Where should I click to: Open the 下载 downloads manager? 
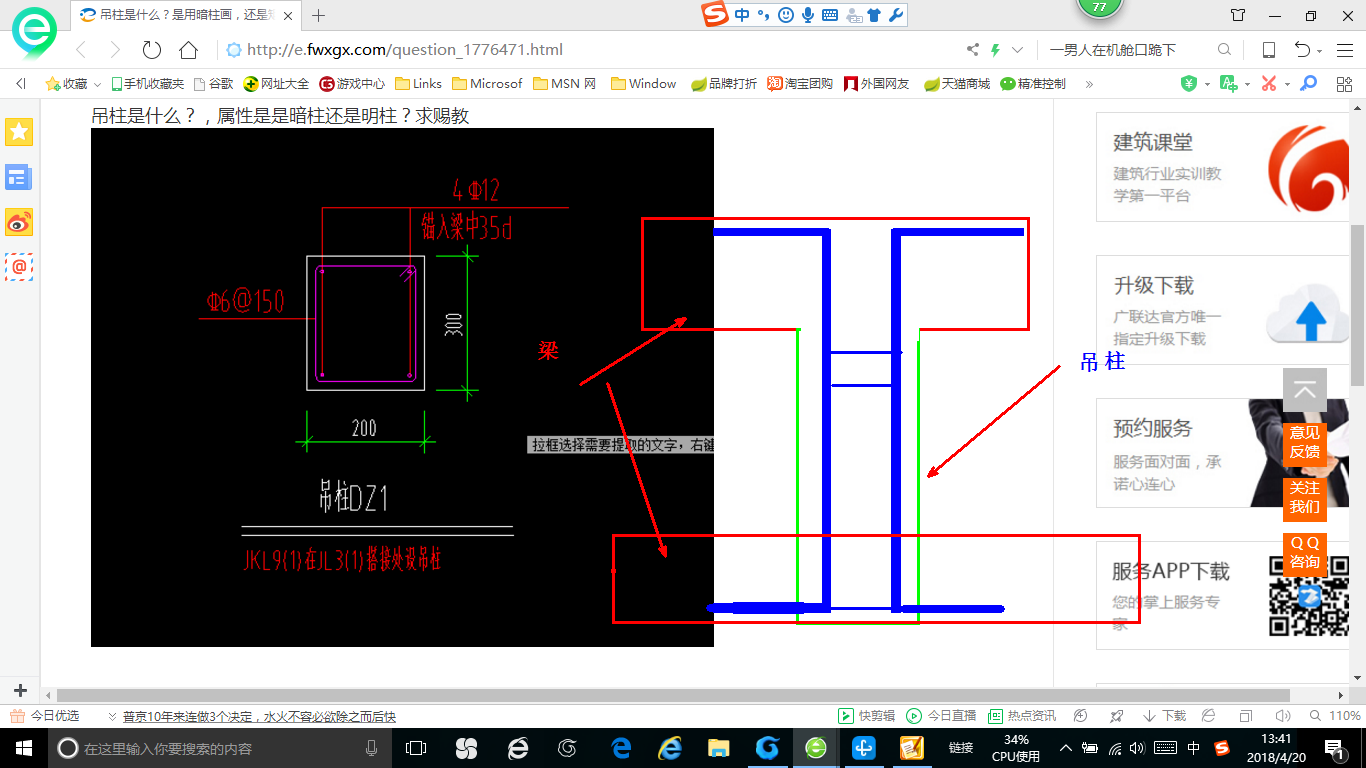[x=1164, y=716]
